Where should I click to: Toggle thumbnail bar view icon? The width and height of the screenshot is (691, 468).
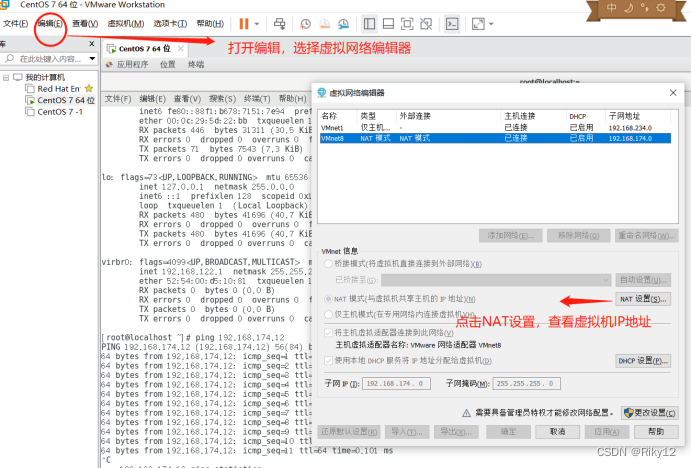(x=388, y=24)
